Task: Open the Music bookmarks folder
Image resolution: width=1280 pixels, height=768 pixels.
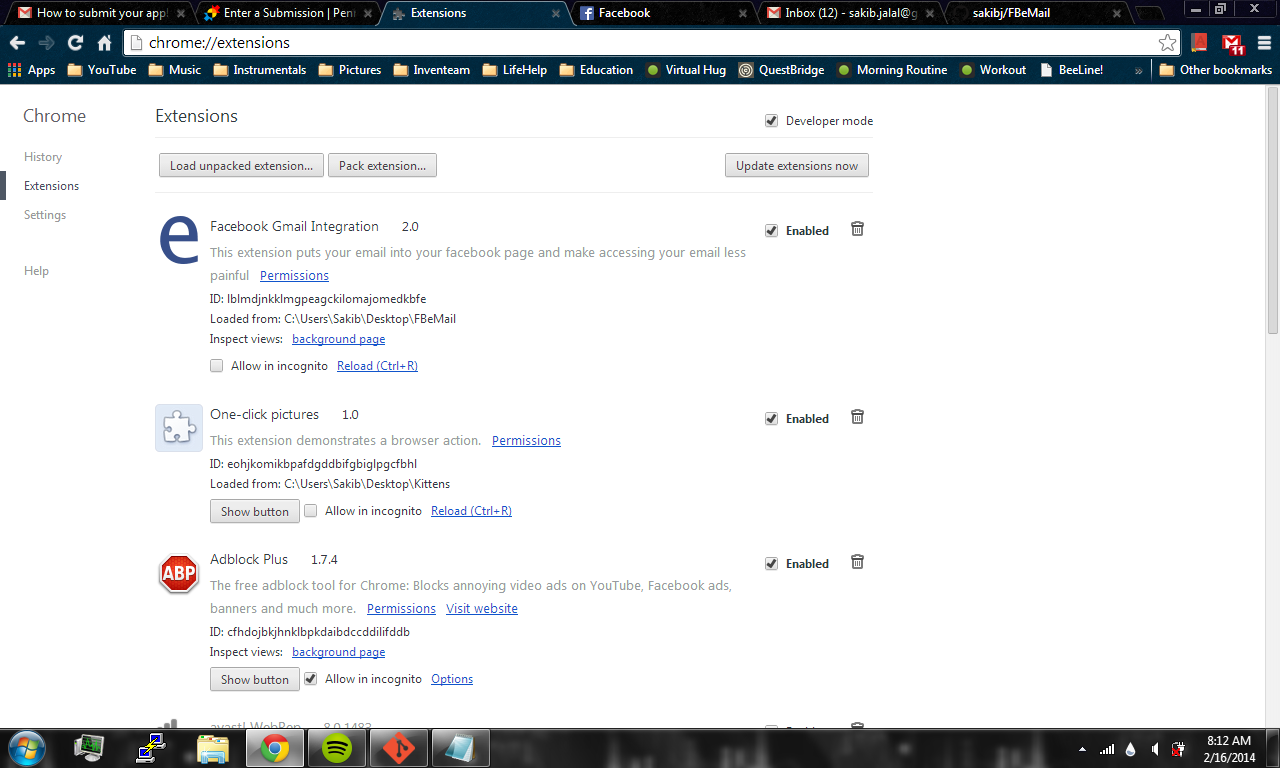Action: [x=175, y=70]
